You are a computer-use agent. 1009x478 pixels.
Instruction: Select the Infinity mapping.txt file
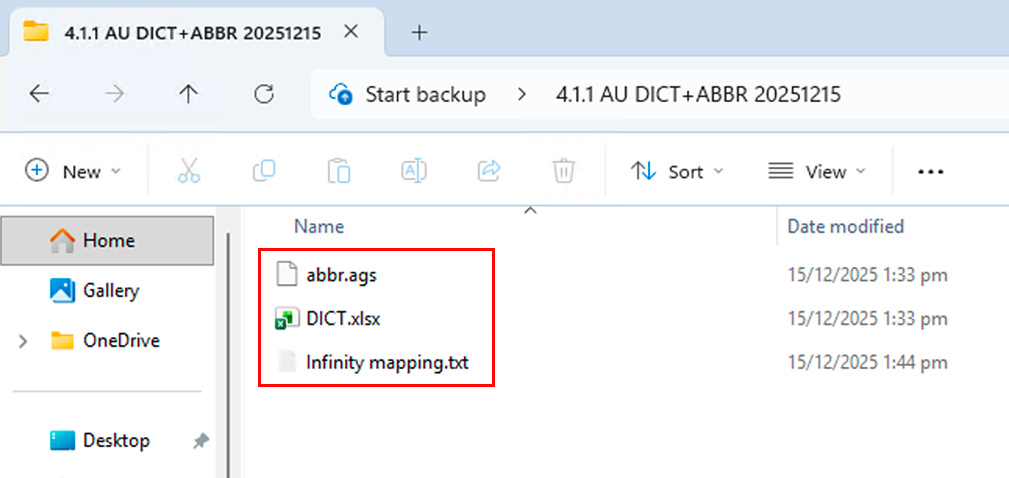(387, 363)
